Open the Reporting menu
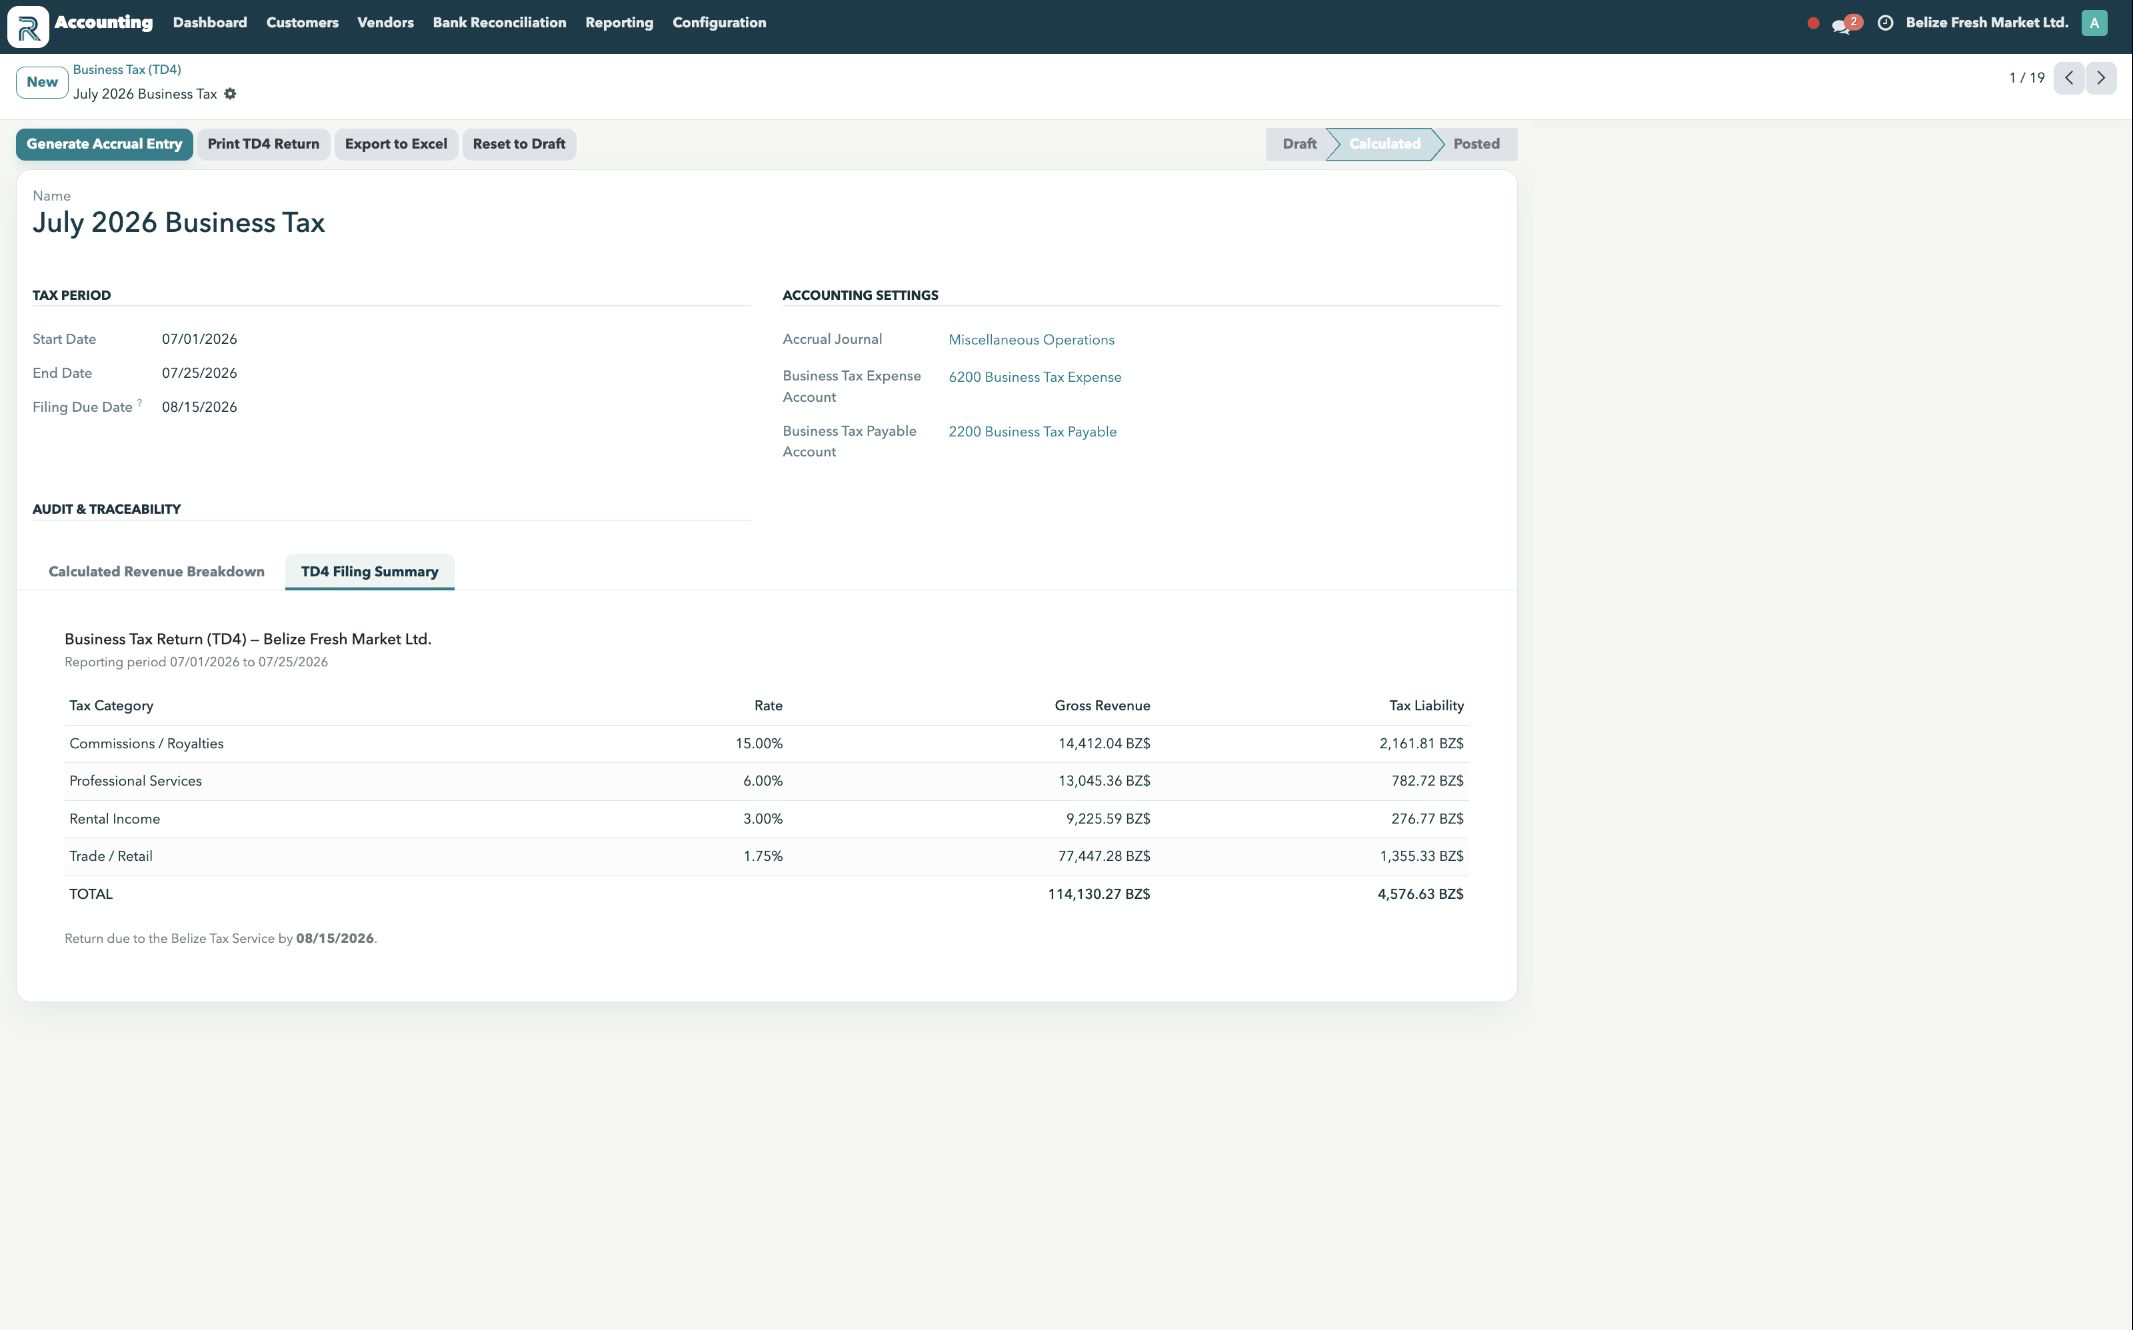The height and width of the screenshot is (1330, 2133). [x=619, y=23]
